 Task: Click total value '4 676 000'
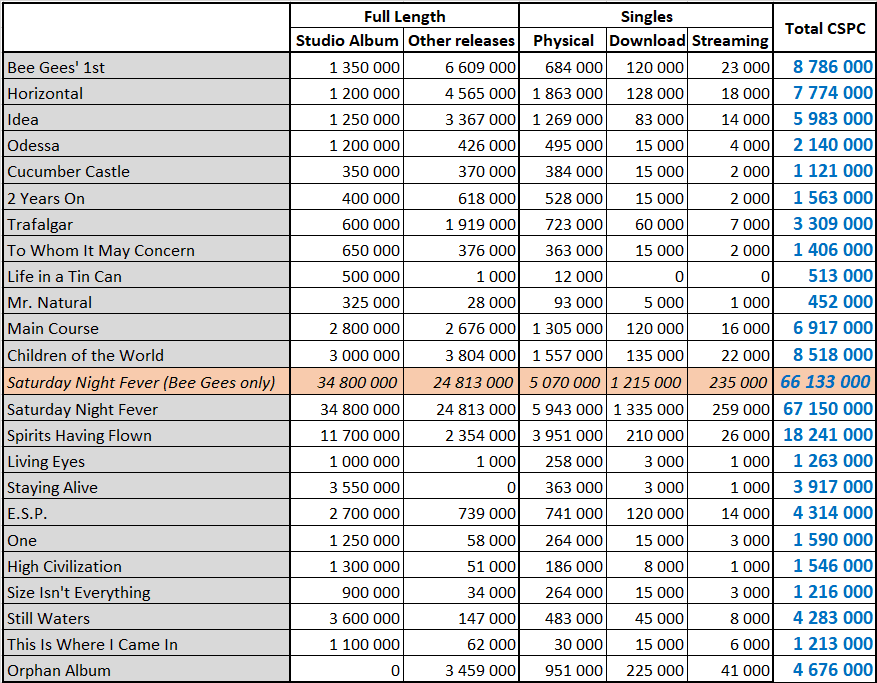832,669
